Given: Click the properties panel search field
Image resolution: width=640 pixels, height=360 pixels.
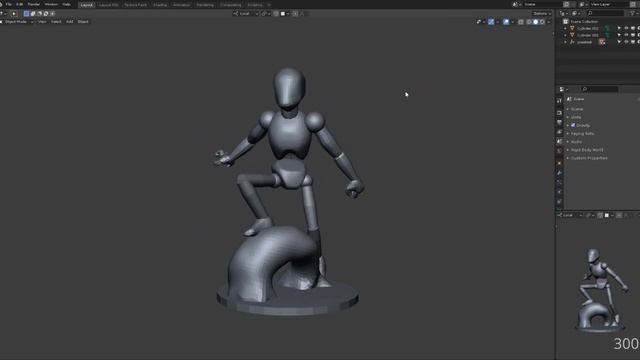Looking at the screenshot, I should (600, 89).
